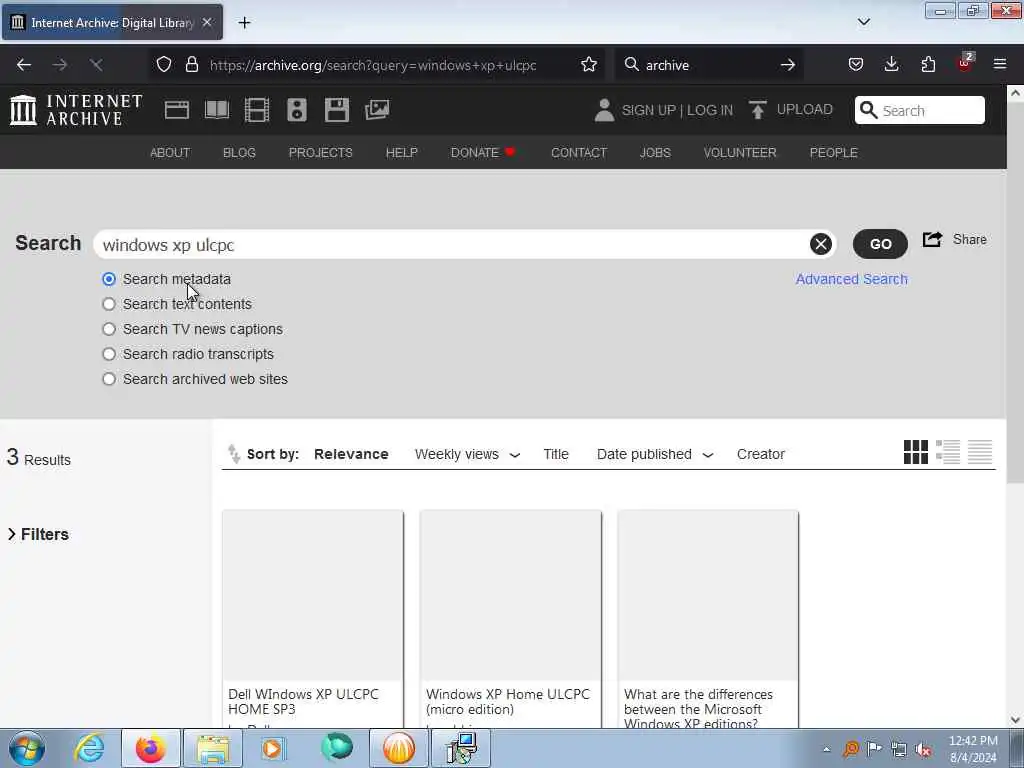This screenshot has height=768, width=1024.
Task: Open the Firefox hamburger menu
Action: 1000,65
